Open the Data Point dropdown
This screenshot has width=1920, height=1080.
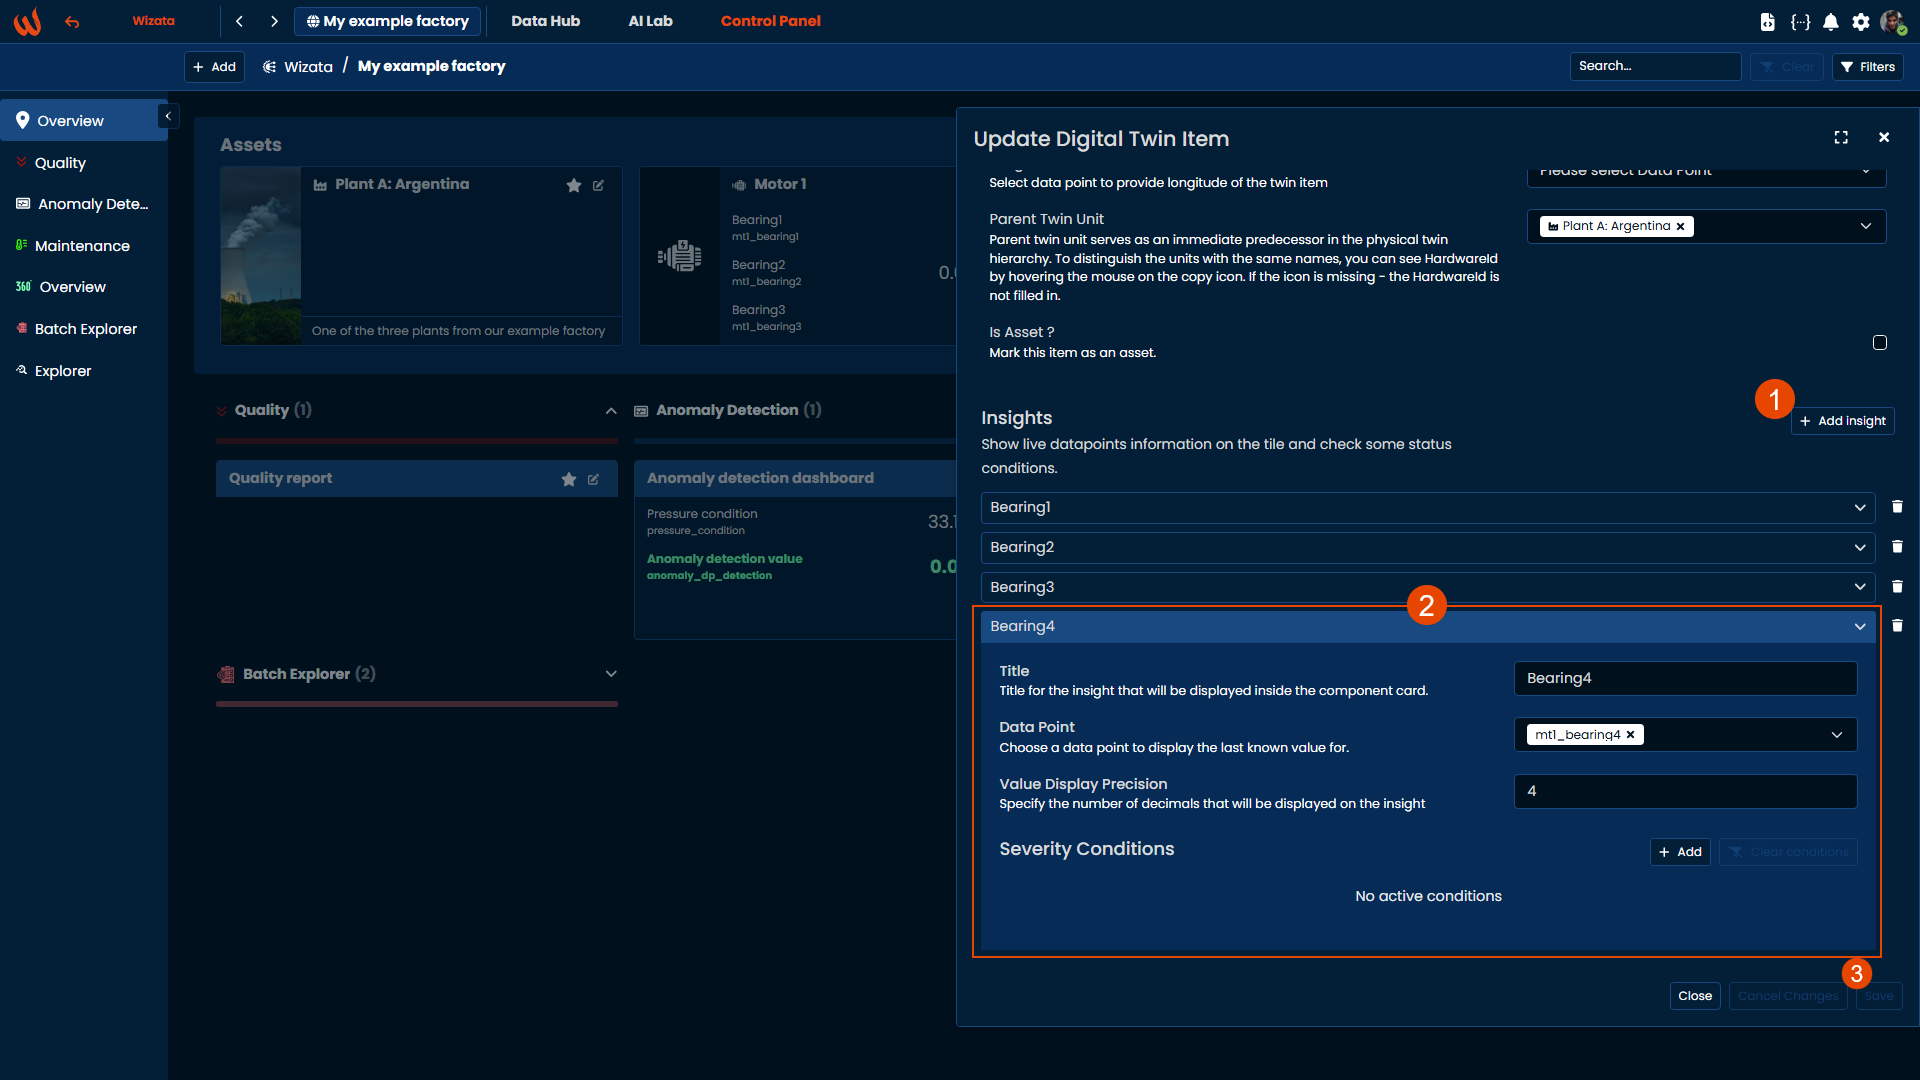1837,735
